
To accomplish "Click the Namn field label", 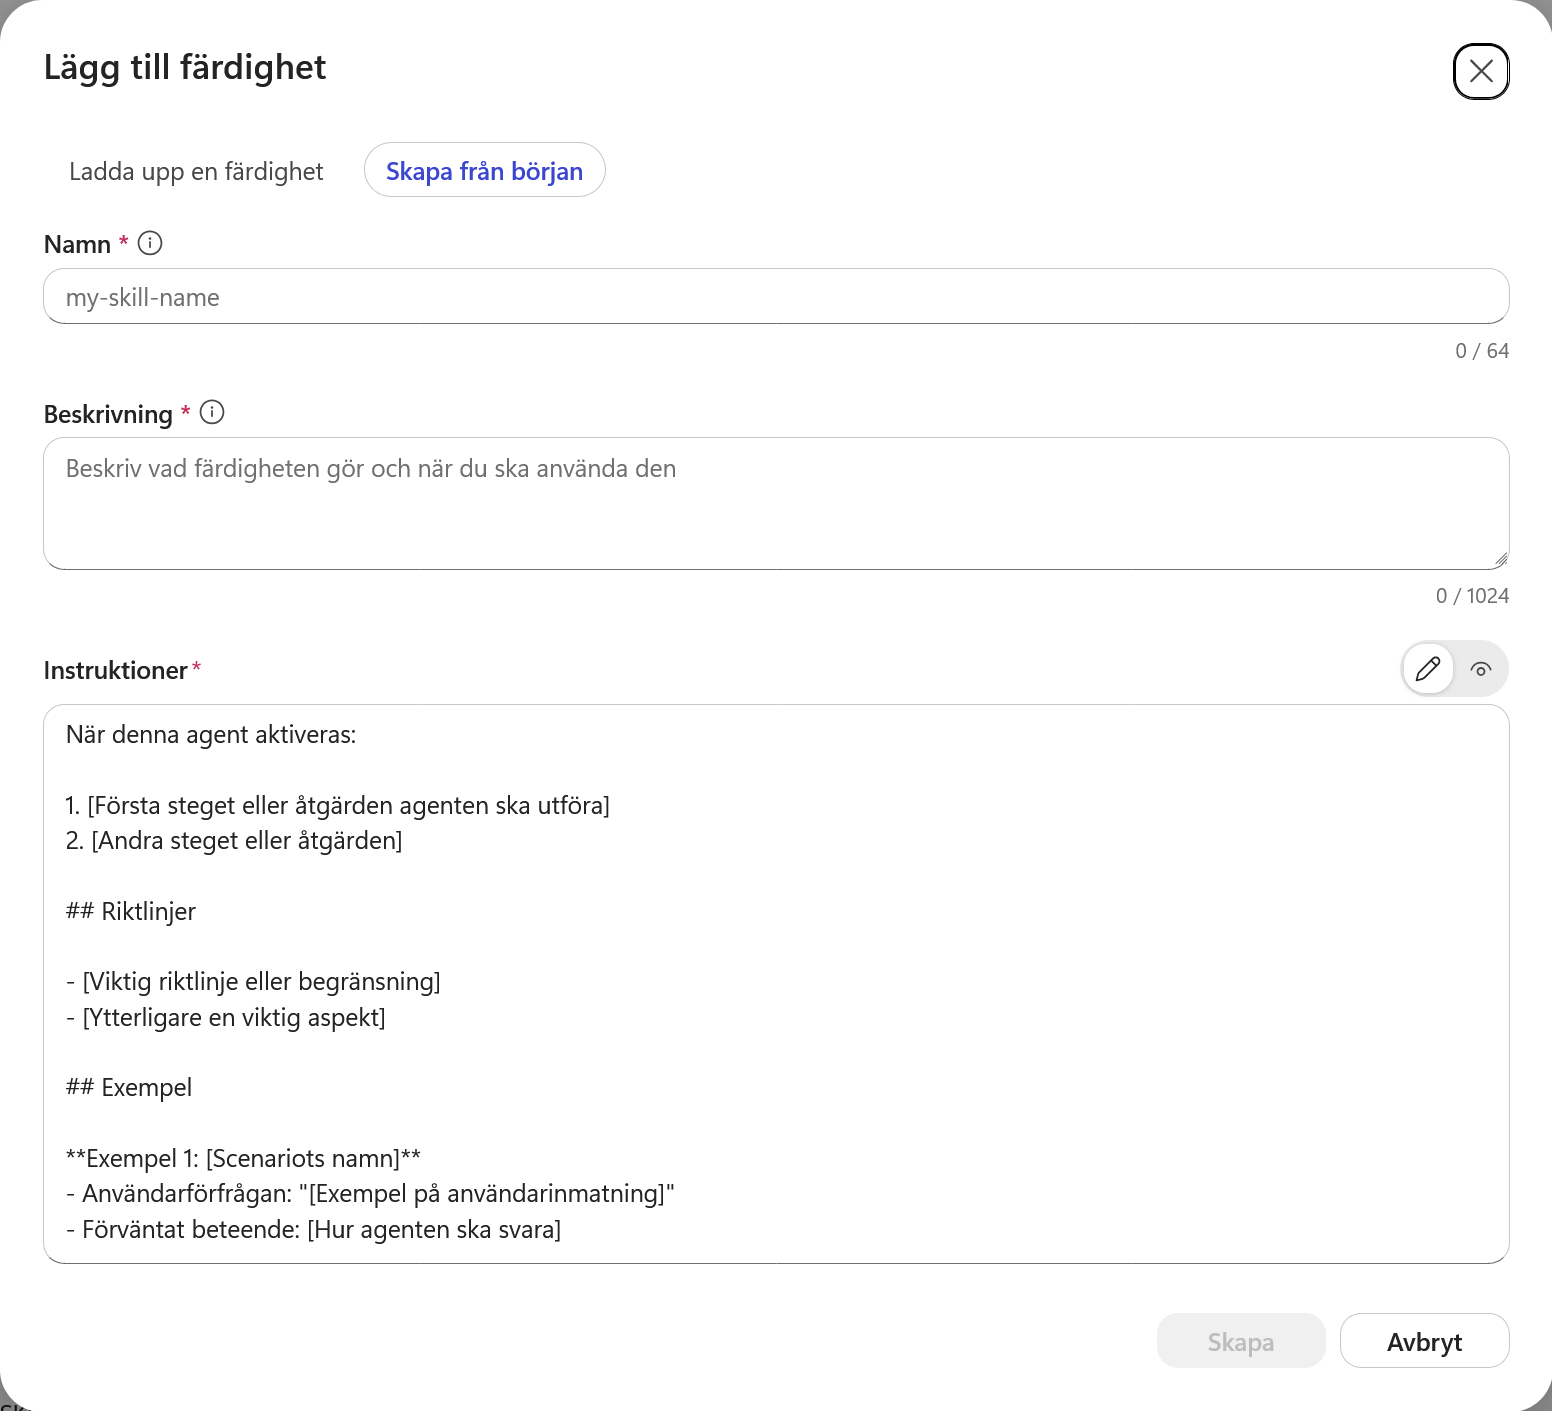I will (x=77, y=244).
